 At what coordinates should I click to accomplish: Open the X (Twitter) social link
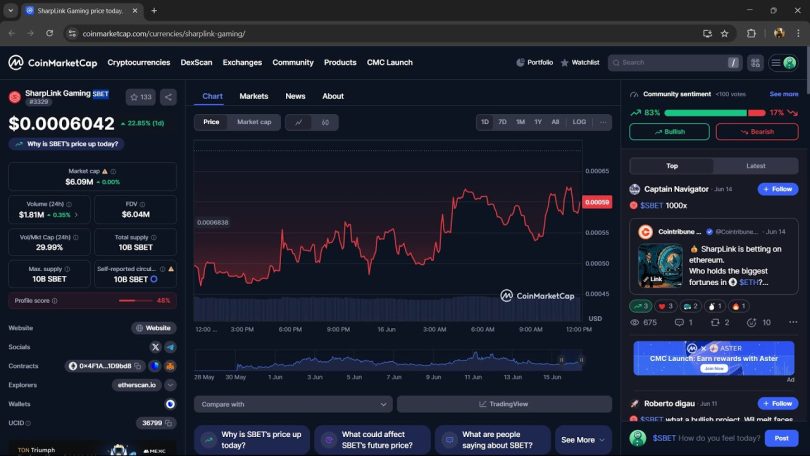pos(155,347)
